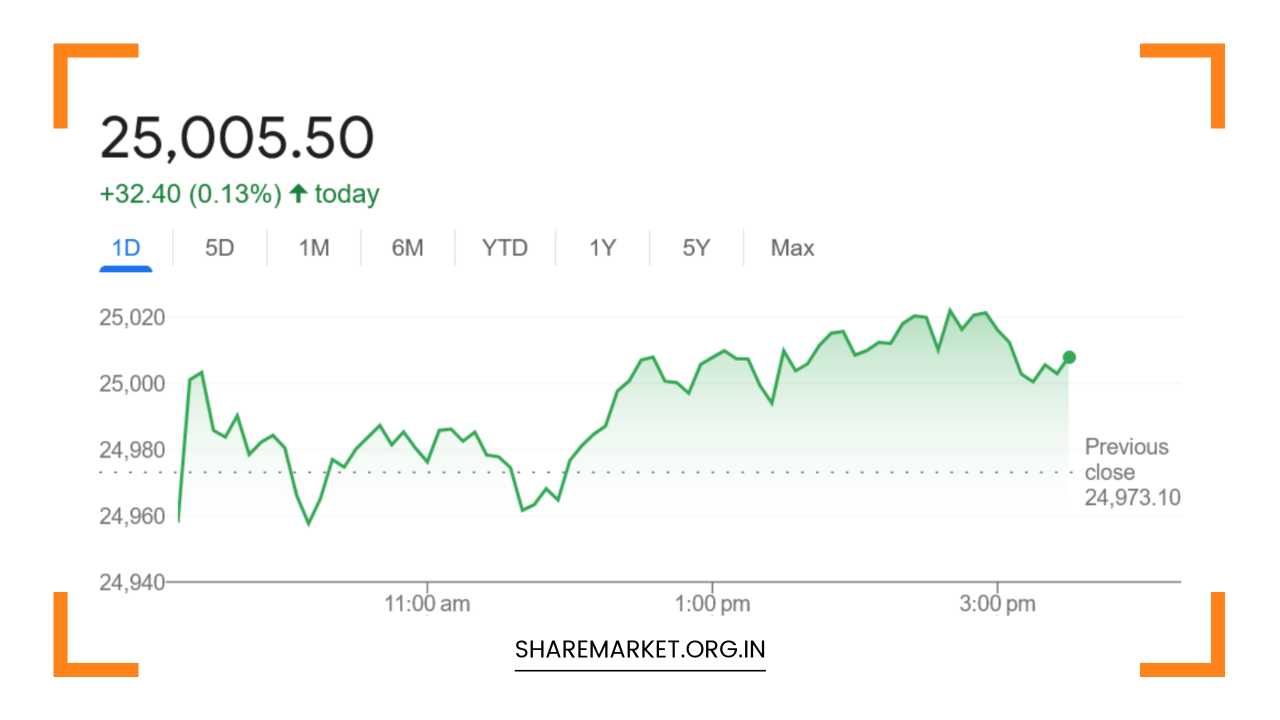
Task: Open the SHAREMARKET.ORG.IN link
Action: tap(640, 649)
